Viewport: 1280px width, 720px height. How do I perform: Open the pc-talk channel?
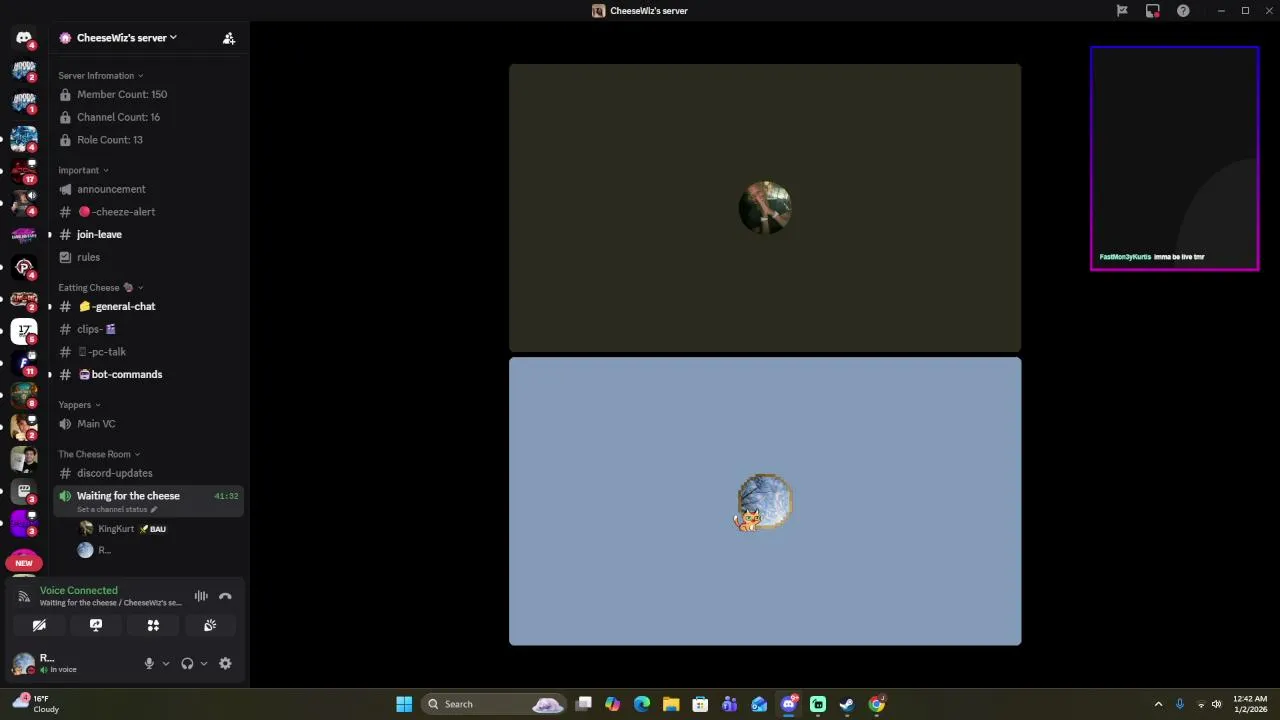point(149,352)
